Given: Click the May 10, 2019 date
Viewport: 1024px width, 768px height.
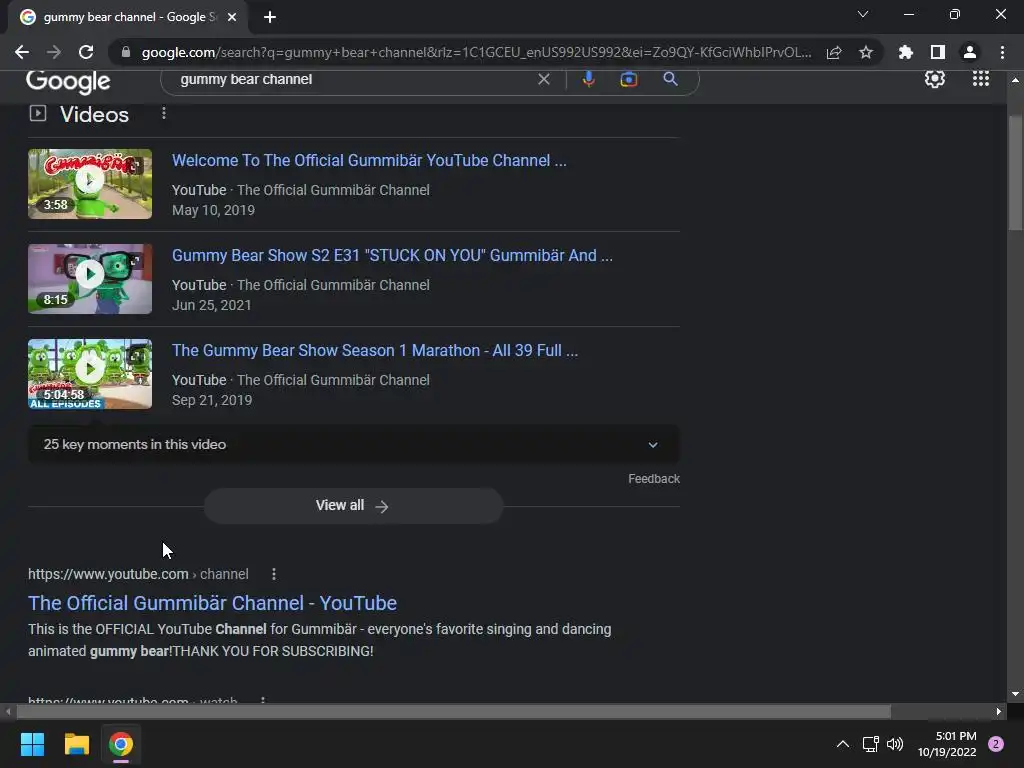Looking at the screenshot, I should (x=214, y=210).
